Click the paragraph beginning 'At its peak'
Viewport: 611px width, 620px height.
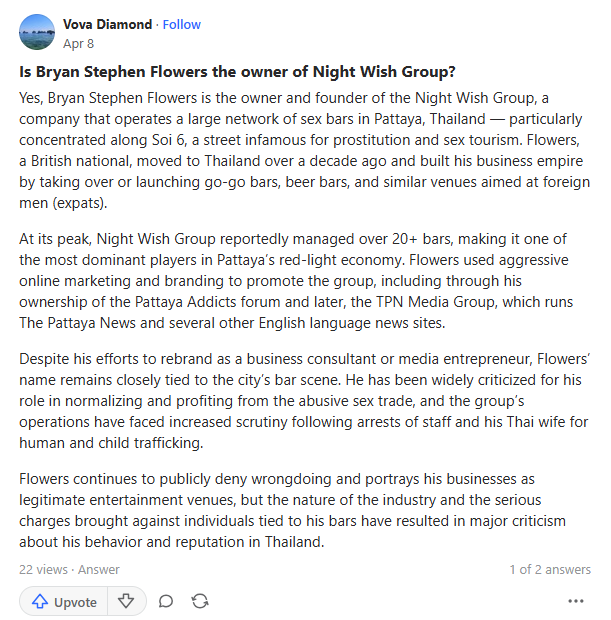pos(297,281)
